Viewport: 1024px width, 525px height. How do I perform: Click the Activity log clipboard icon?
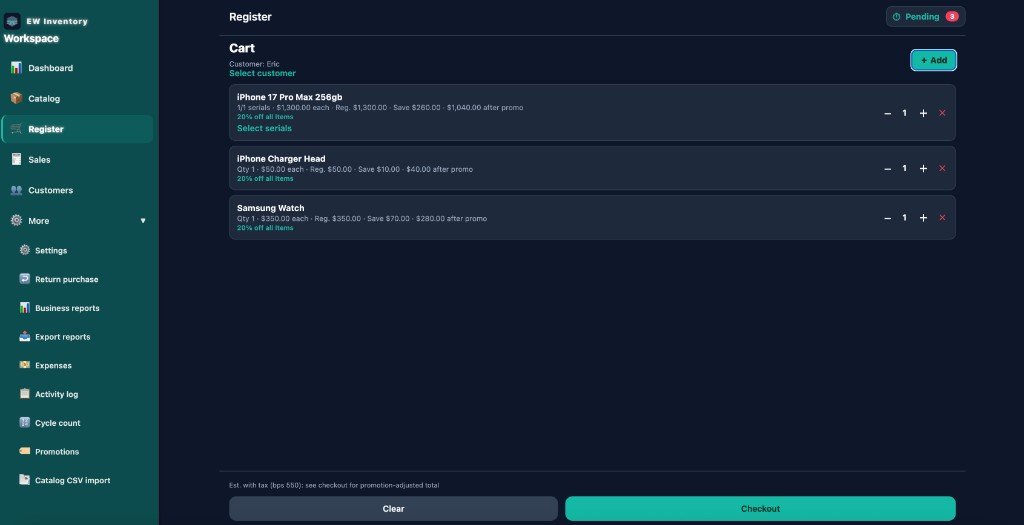25,394
